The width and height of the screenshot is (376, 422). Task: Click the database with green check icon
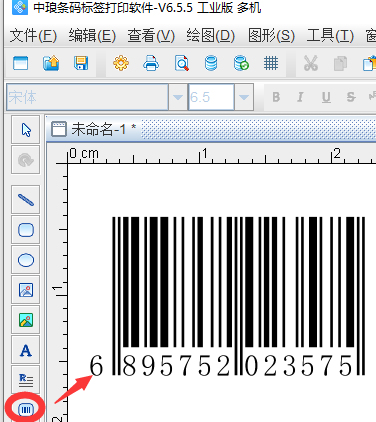[x=241, y=63]
